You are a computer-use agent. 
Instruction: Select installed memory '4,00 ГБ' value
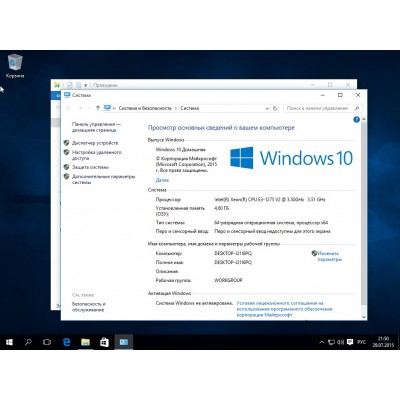coord(222,208)
